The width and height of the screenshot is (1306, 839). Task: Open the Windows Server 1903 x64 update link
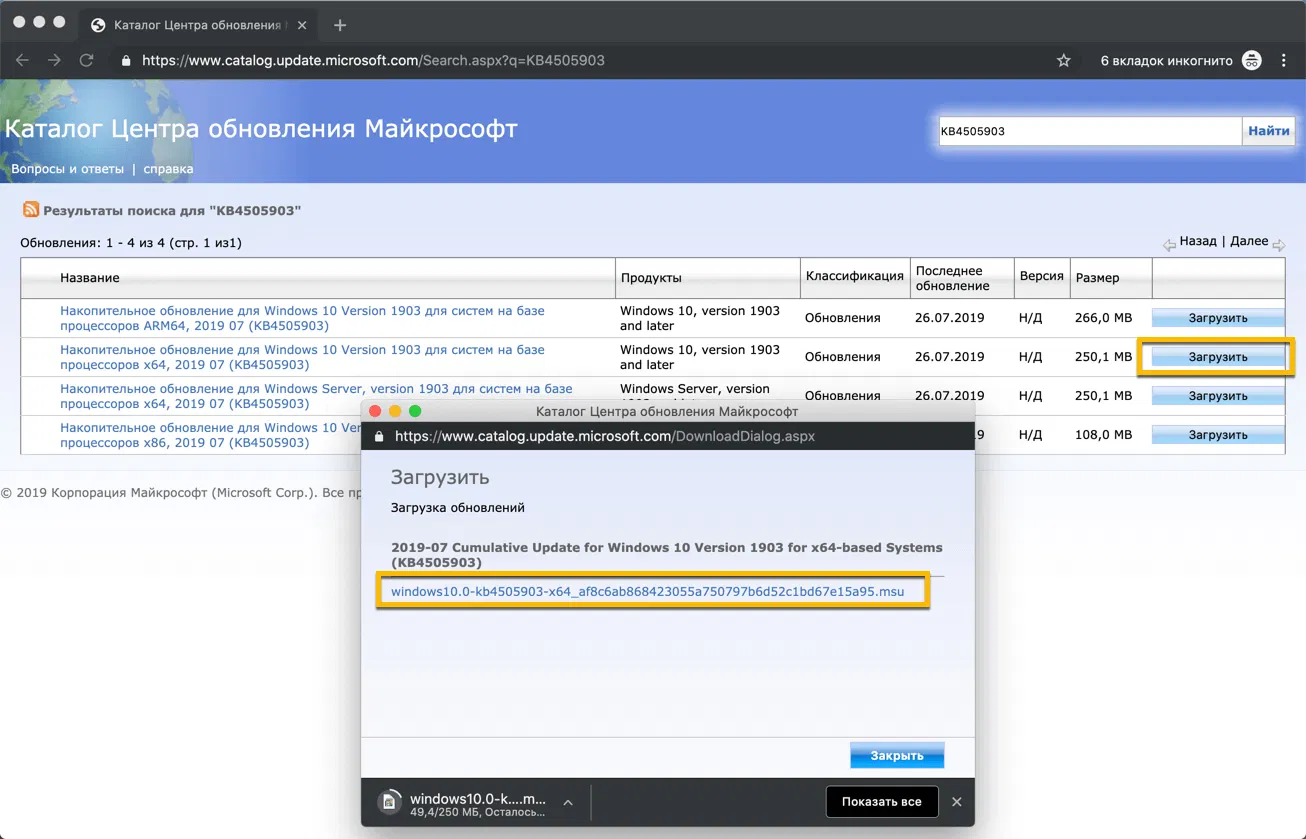pyautogui.click(x=316, y=396)
